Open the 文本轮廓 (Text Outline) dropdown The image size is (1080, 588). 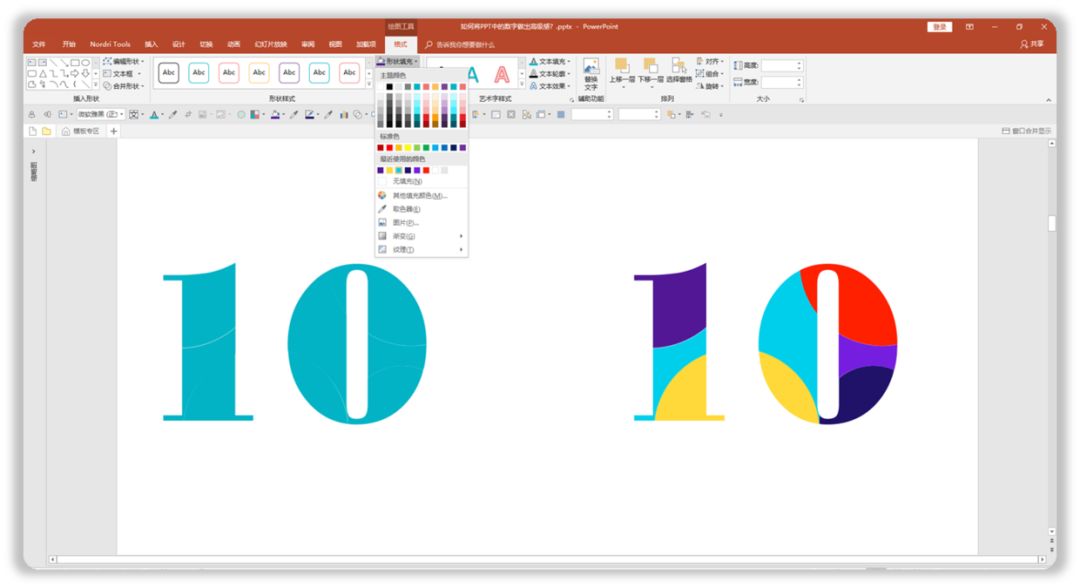click(x=550, y=74)
